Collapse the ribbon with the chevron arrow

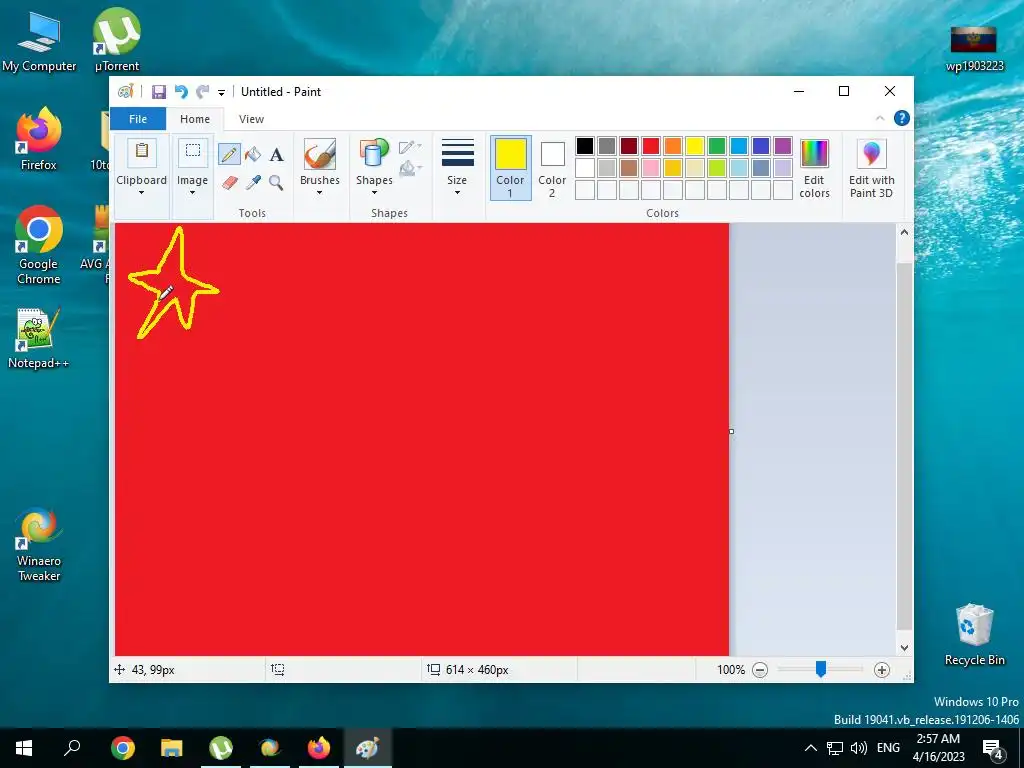coord(880,118)
